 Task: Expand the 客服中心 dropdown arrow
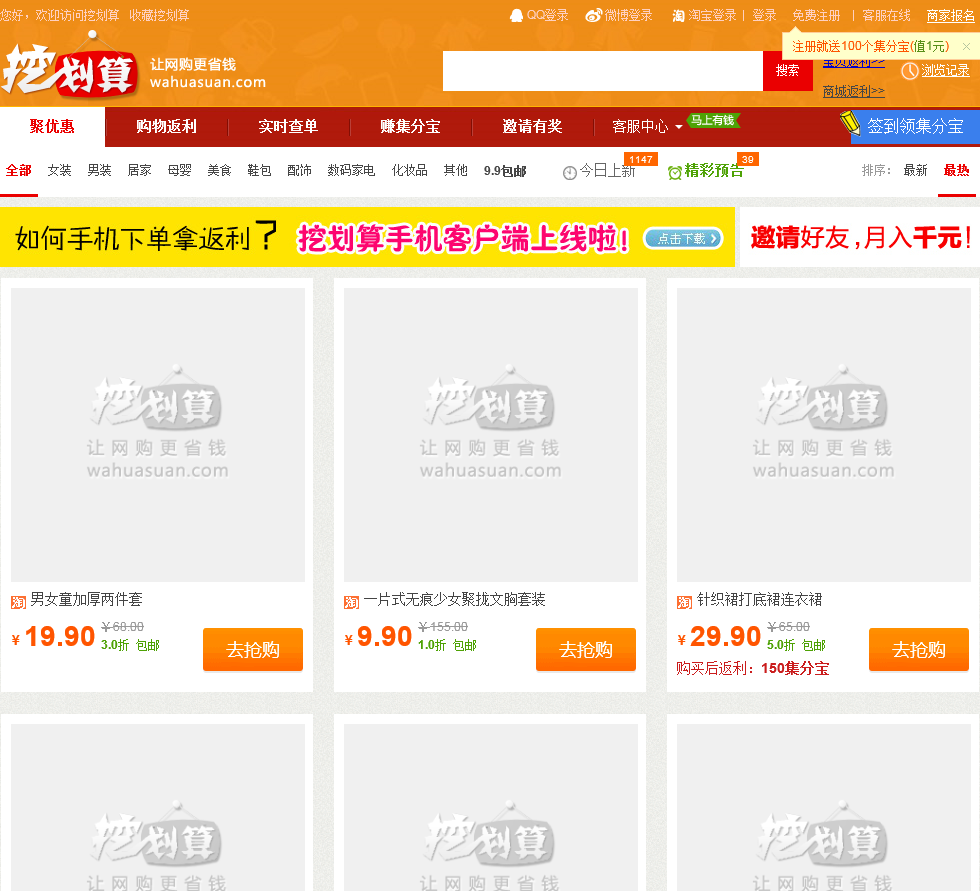pyautogui.click(x=679, y=127)
